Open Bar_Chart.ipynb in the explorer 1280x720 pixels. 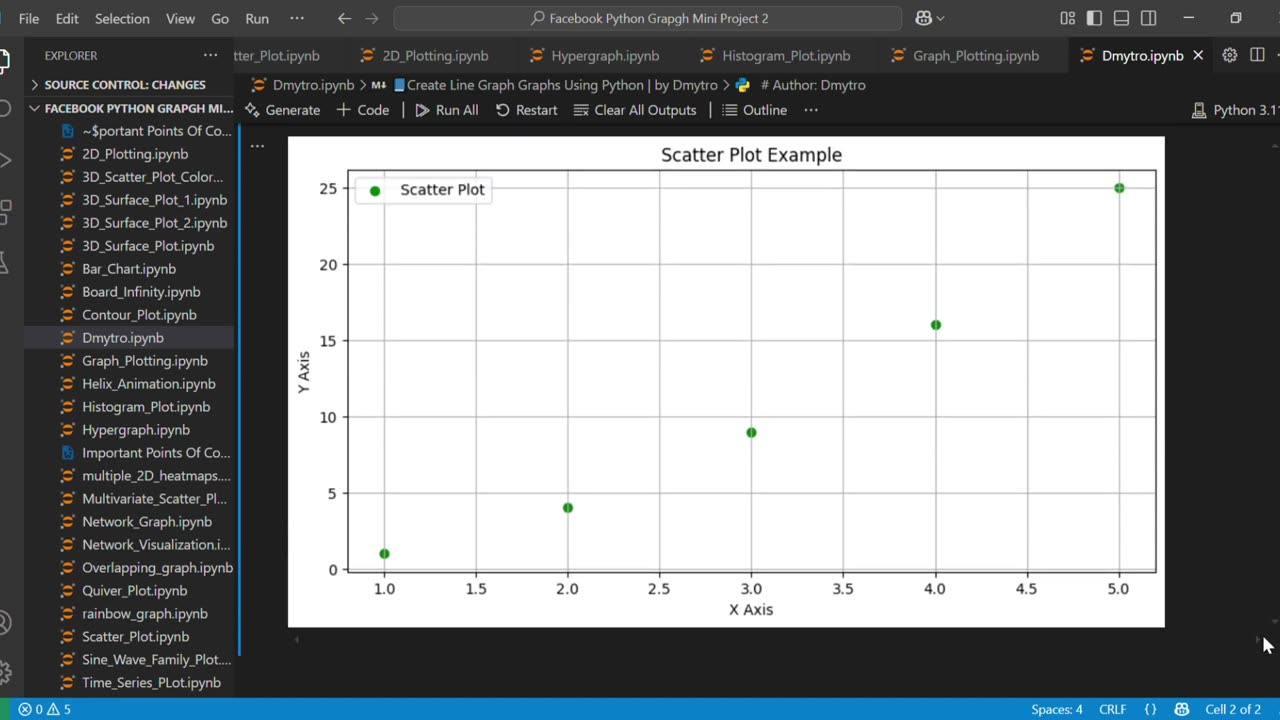pyautogui.click(x=129, y=269)
